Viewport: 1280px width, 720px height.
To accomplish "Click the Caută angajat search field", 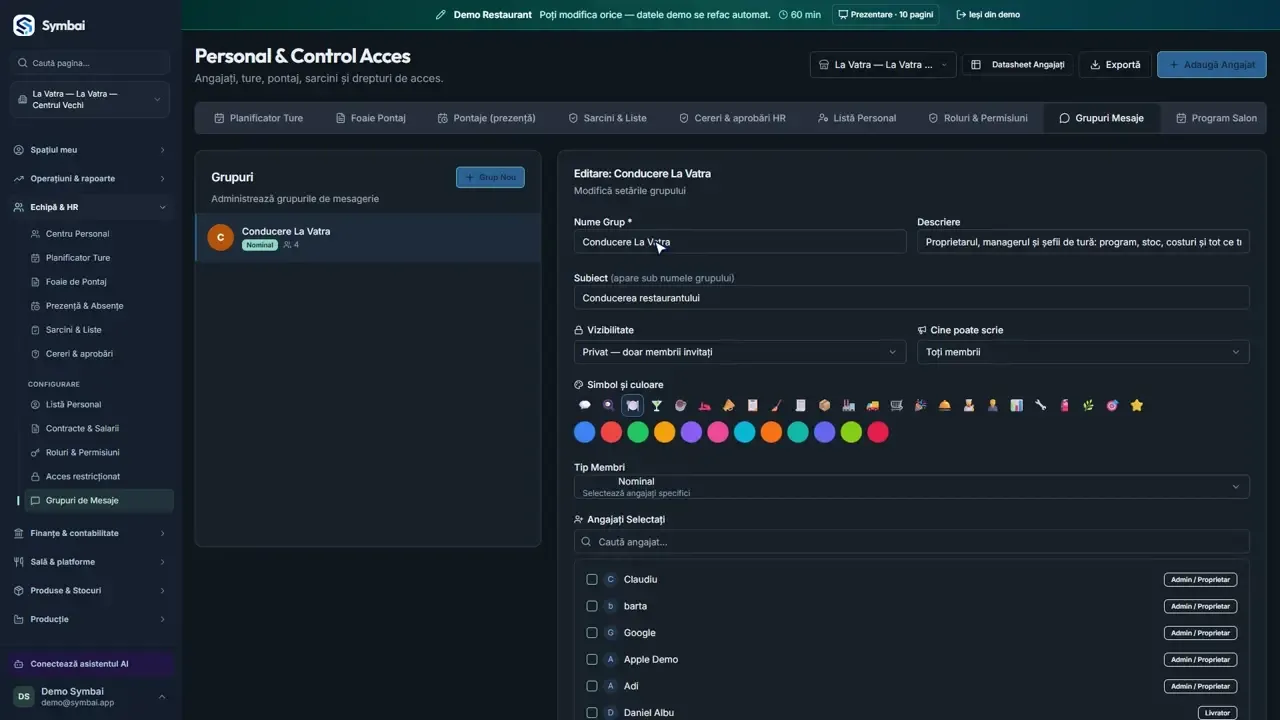I will [912, 542].
